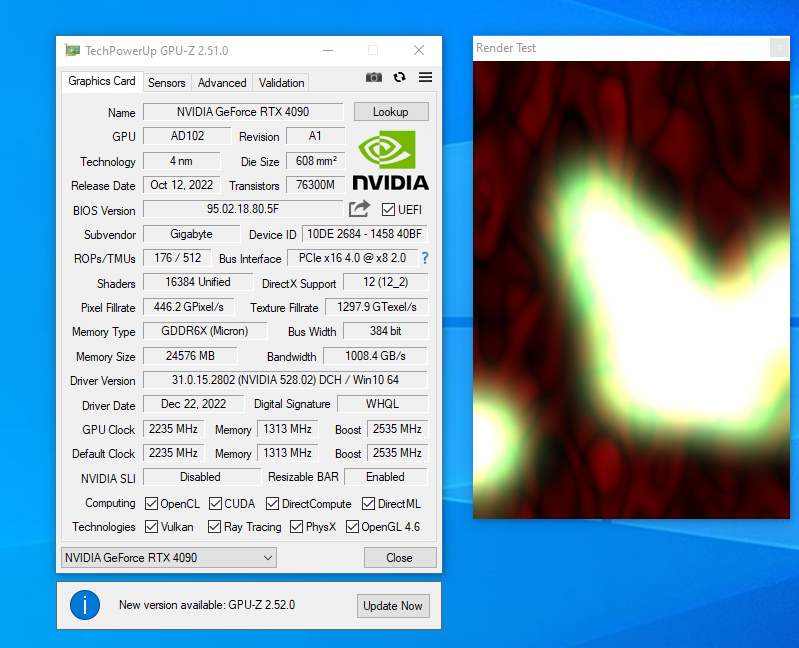Close the Render Test window
The image size is (799, 648).
coord(780,48)
